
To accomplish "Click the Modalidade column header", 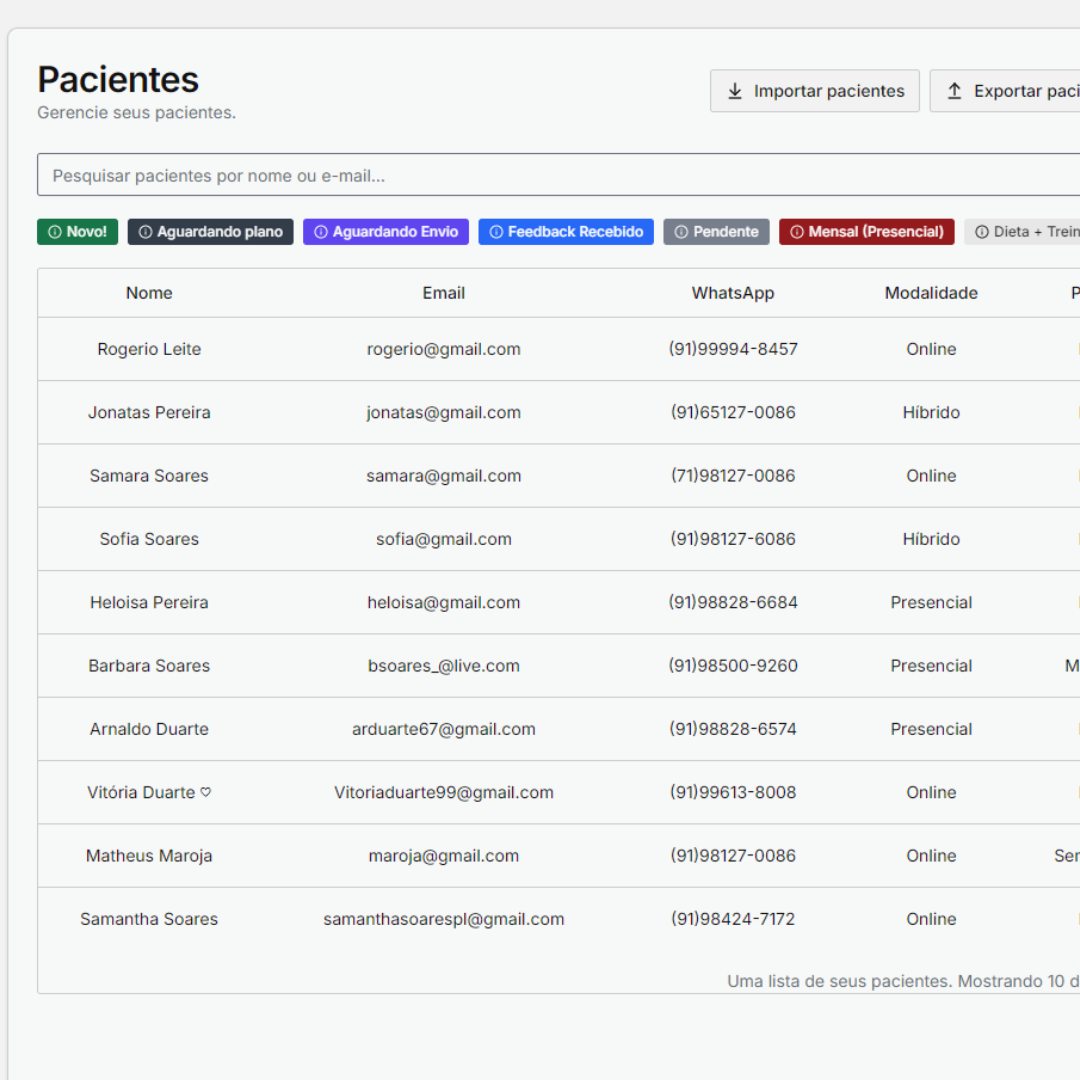I will coord(930,292).
